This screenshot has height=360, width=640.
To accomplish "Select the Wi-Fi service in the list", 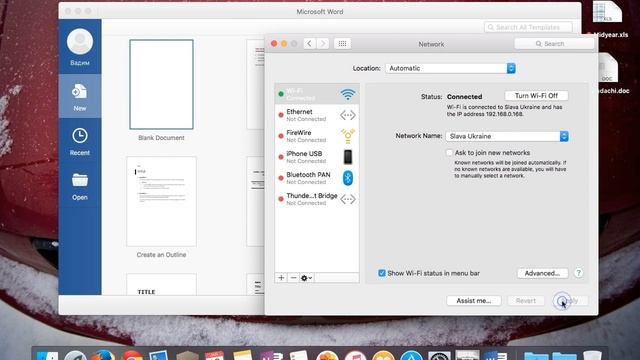I will (317, 94).
